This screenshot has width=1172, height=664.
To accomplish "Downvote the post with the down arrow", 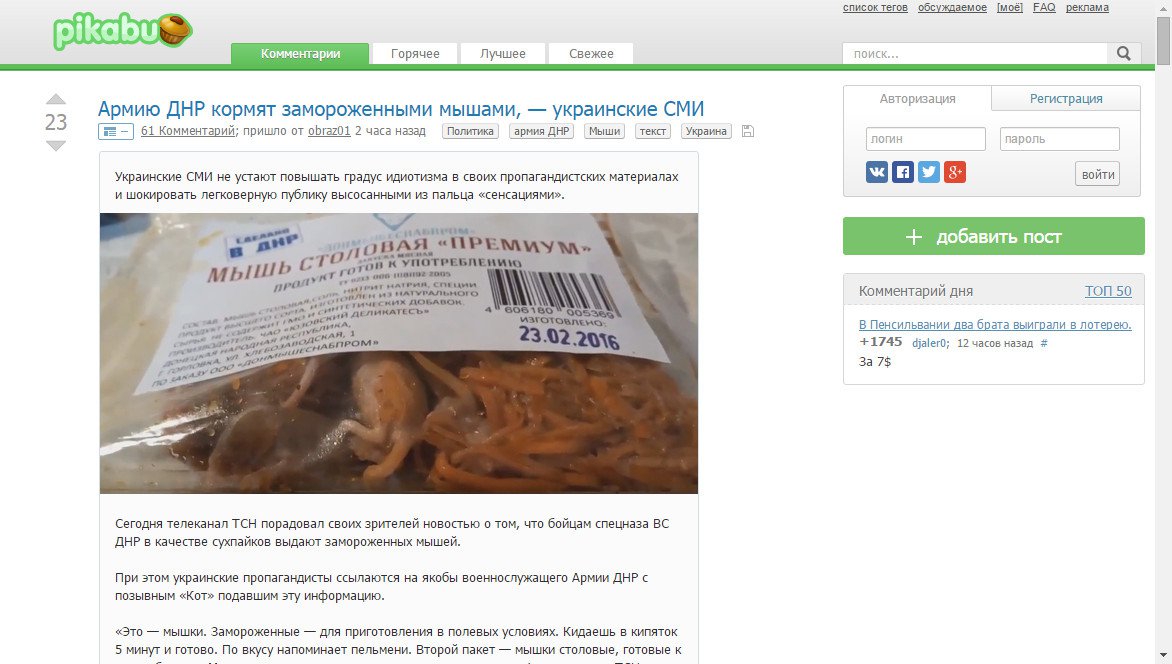I will [56, 145].
